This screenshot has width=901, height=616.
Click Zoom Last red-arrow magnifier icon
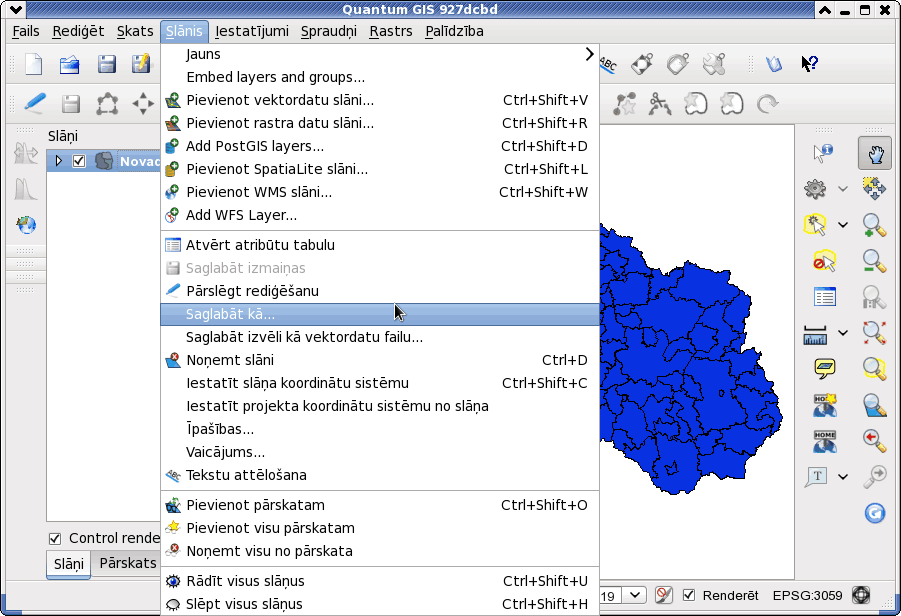(x=875, y=440)
